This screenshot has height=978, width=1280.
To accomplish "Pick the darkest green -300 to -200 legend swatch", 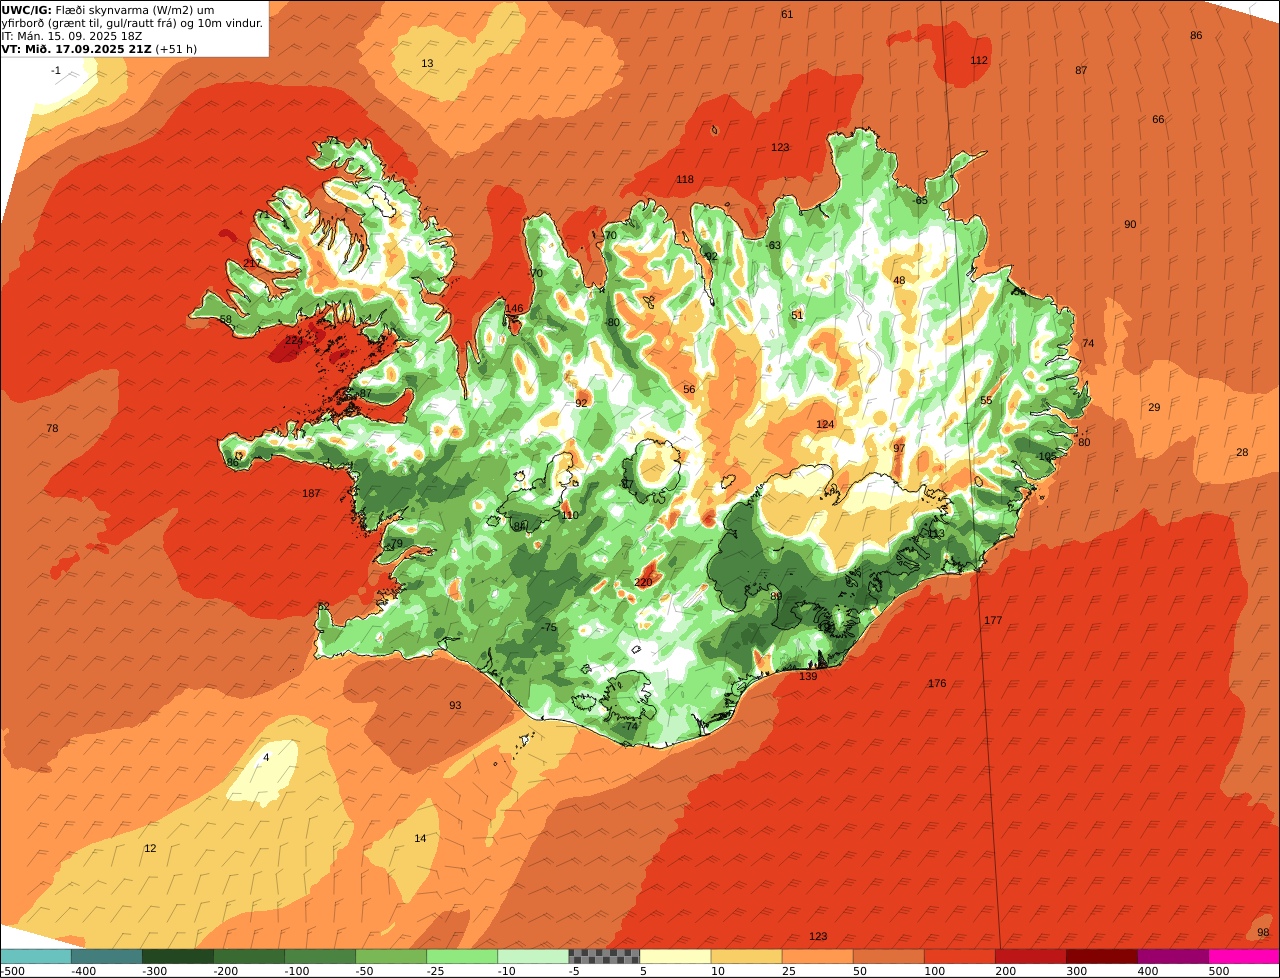I will [x=178, y=956].
